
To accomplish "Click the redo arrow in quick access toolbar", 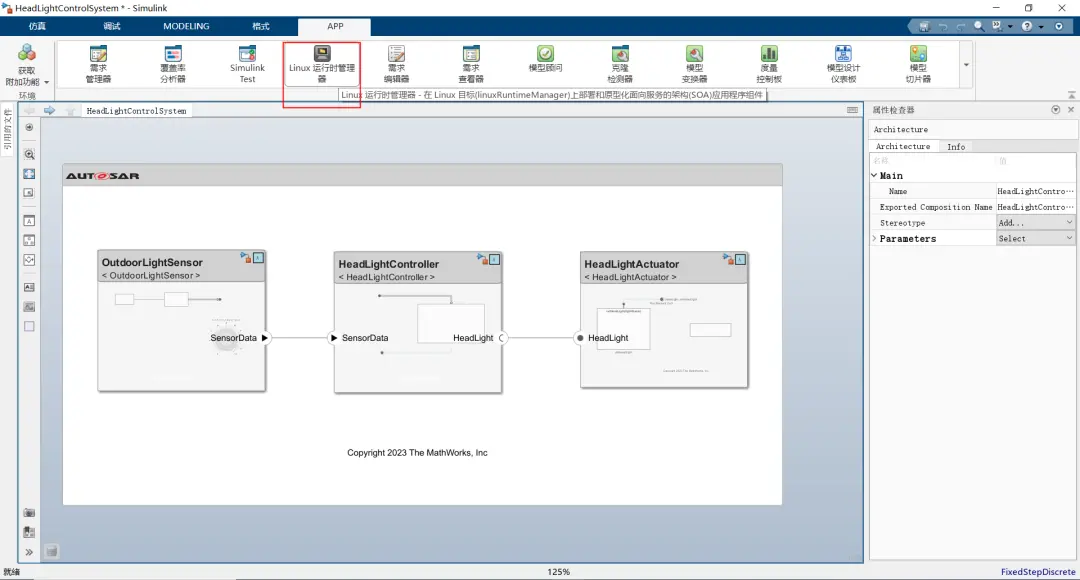I will pos(961,26).
